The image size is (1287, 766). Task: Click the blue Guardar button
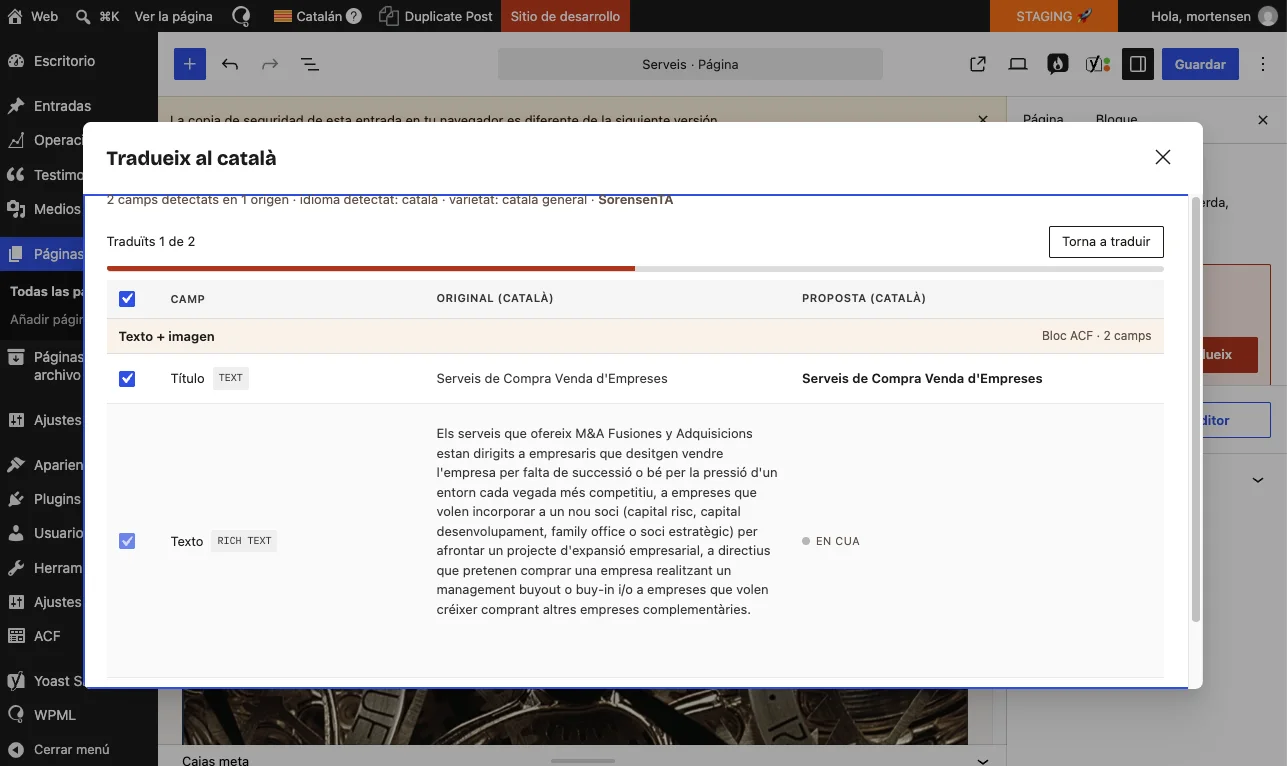[1200, 64]
